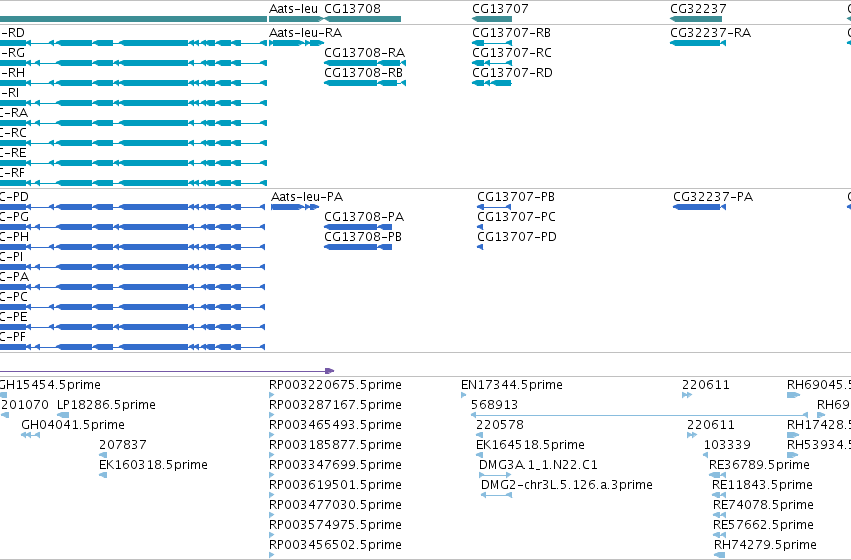This screenshot has height=560, width=851.
Task: Click the purple arrow feature line
Action: pos(167,371)
